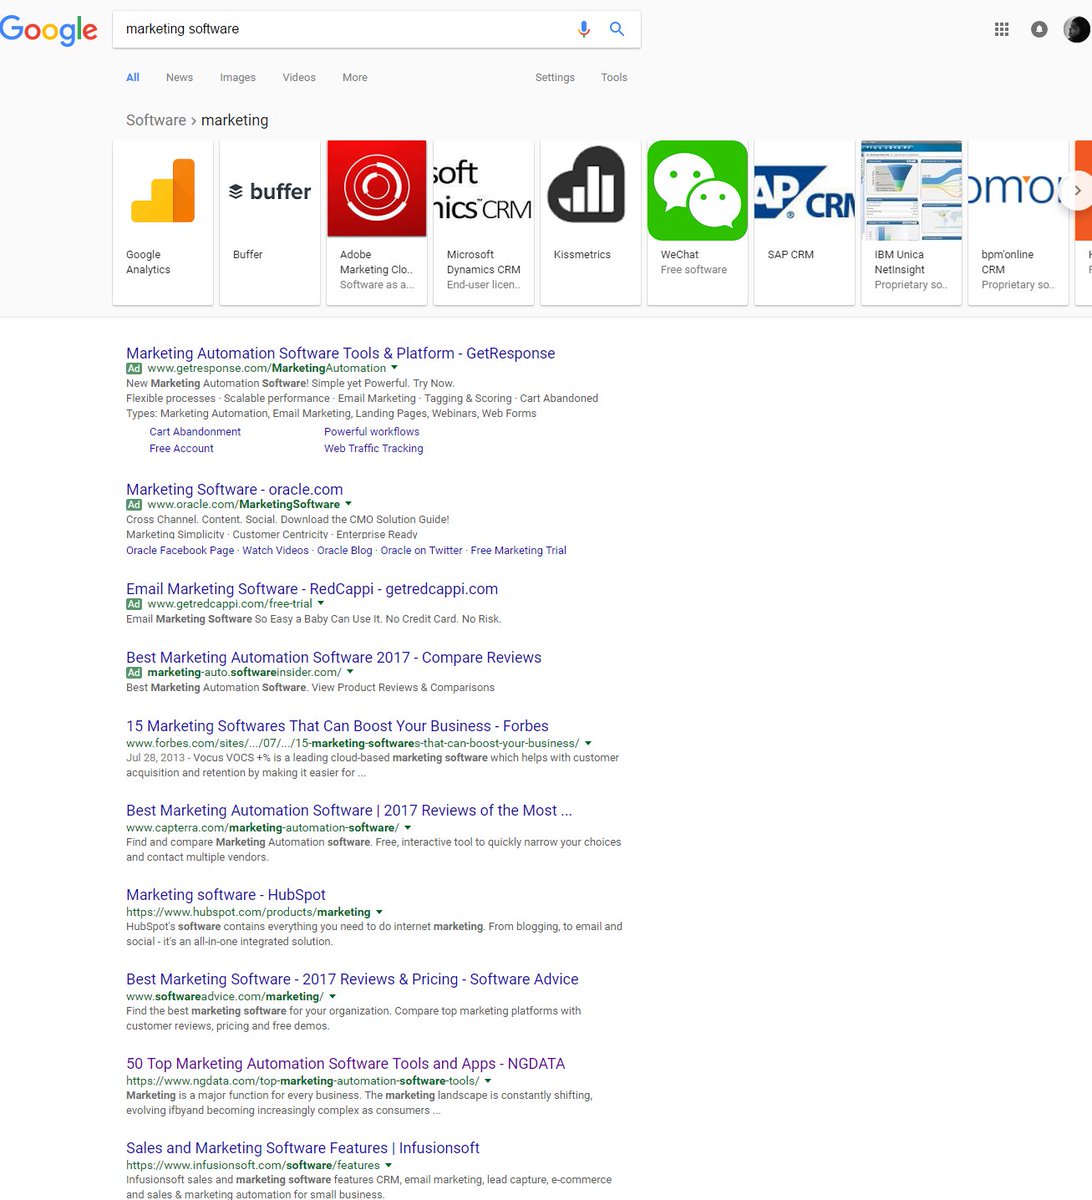Expand dropdown arrow next to getredcappi.com URL
Screen dimensions: 1092x1200
point(321,604)
